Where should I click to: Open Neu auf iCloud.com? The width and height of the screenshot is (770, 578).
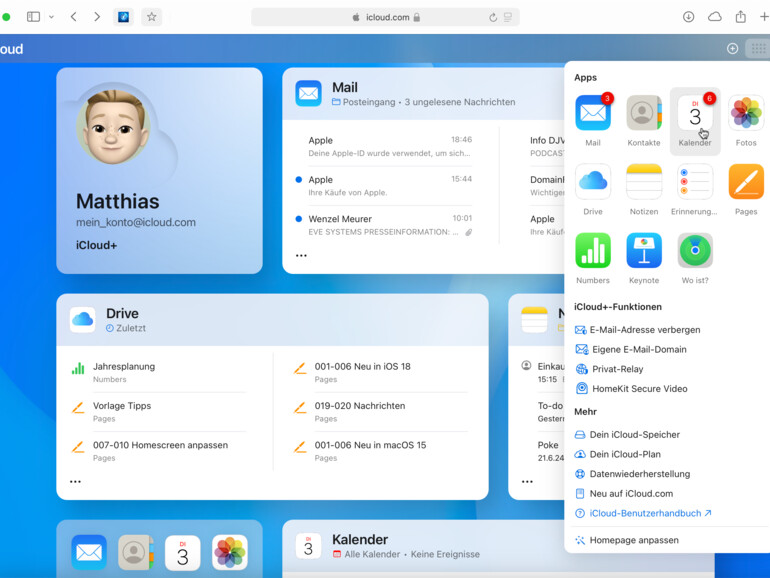(x=624, y=494)
